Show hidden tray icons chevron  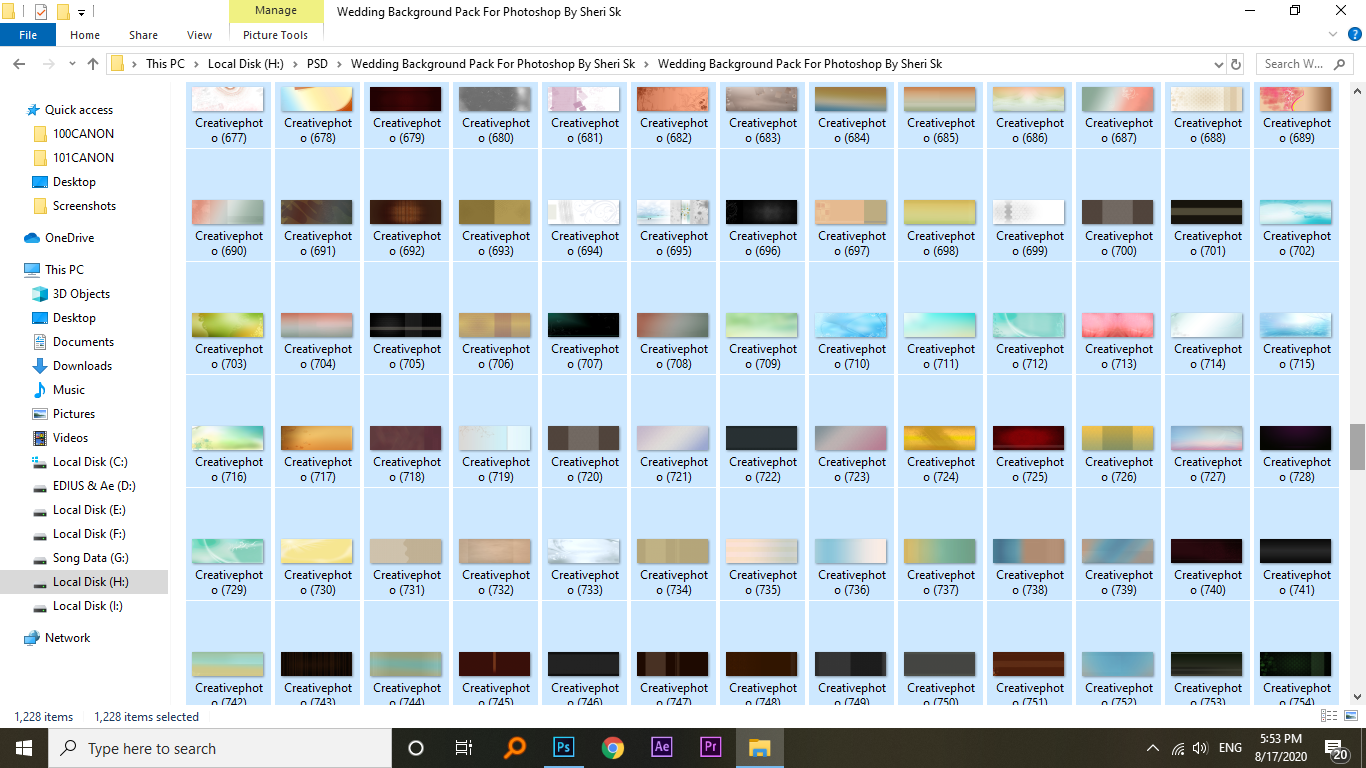point(1153,748)
